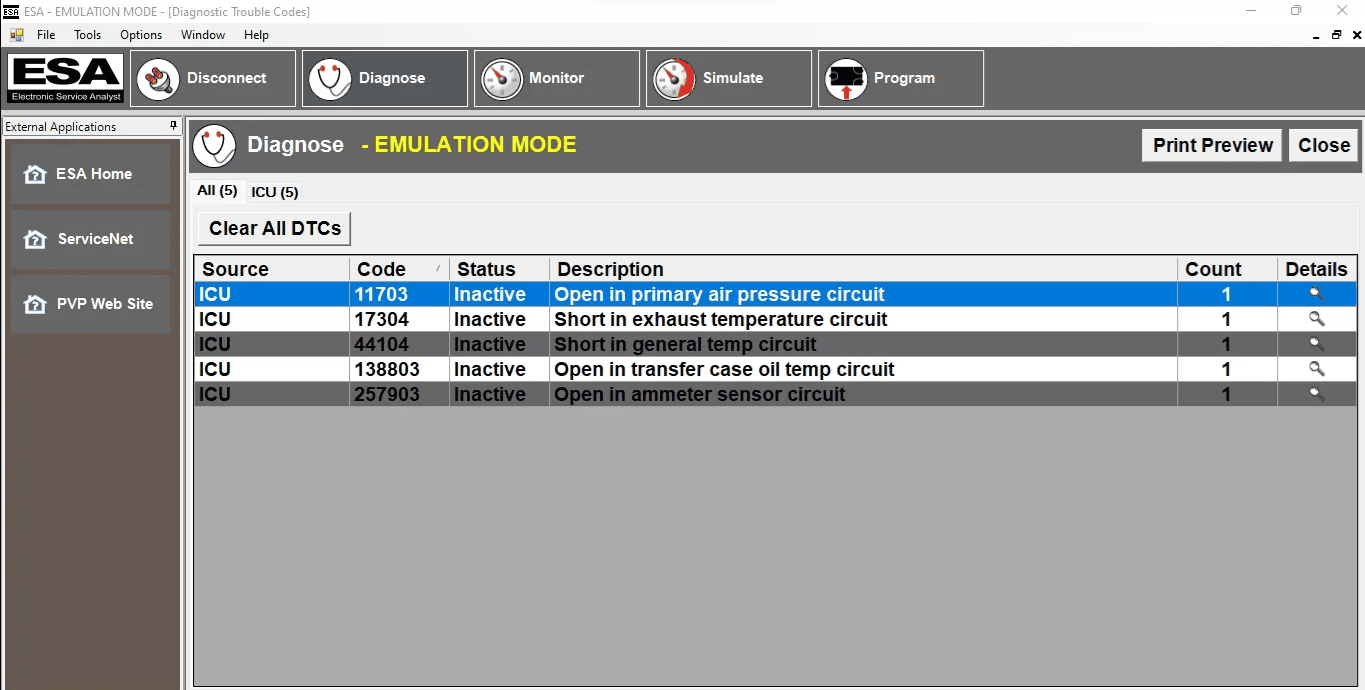Screen dimensions: 1365x690
Task: Toggle the External Applications panel pin
Action: [171, 126]
